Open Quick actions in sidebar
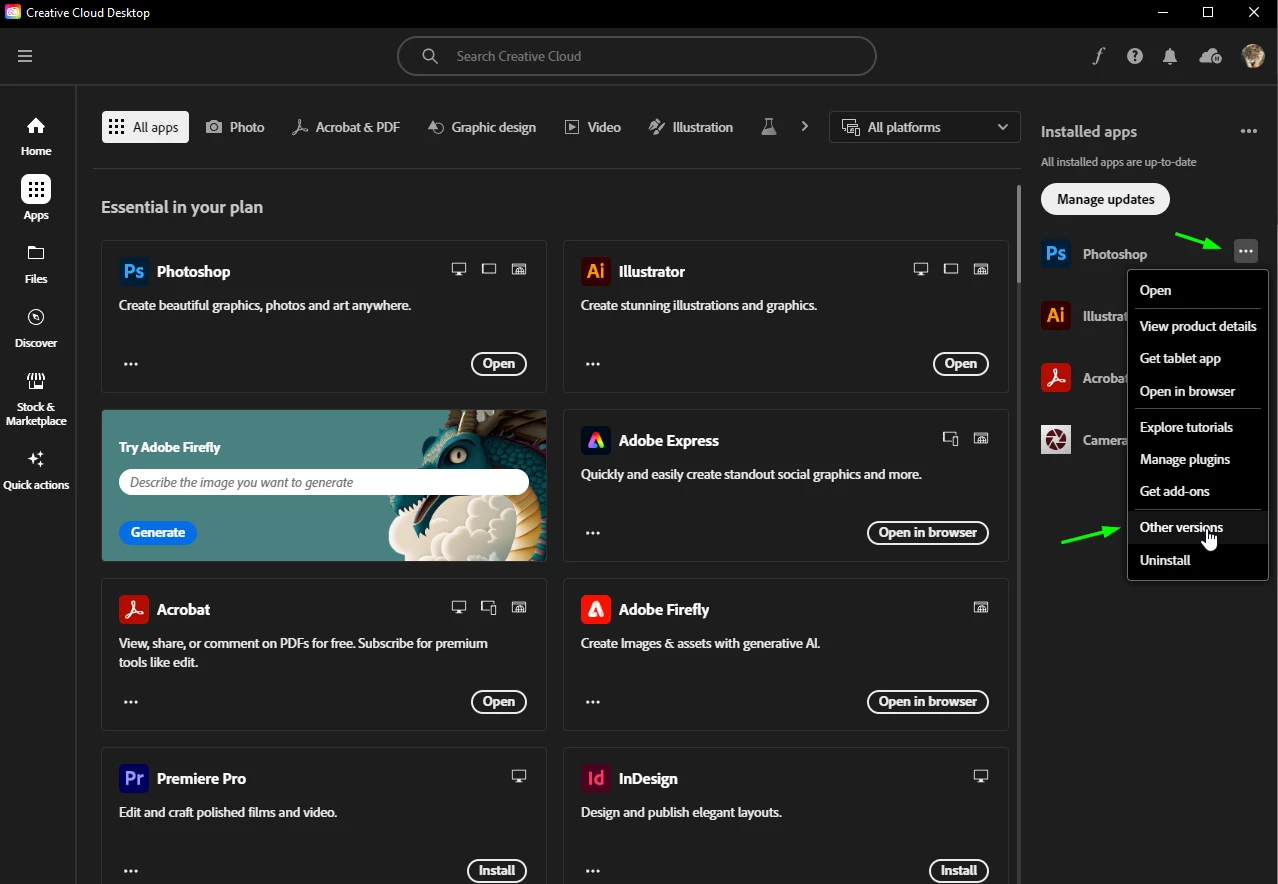Screen dimensions: 1278x884 [36, 470]
